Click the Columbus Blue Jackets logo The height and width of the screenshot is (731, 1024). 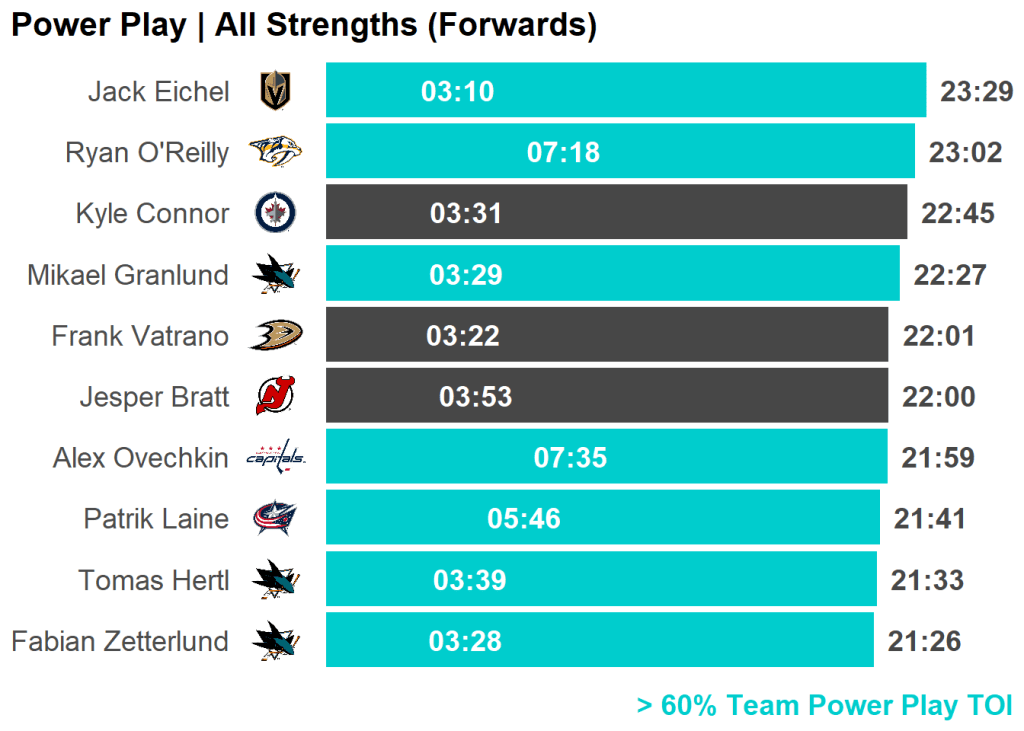point(275,518)
